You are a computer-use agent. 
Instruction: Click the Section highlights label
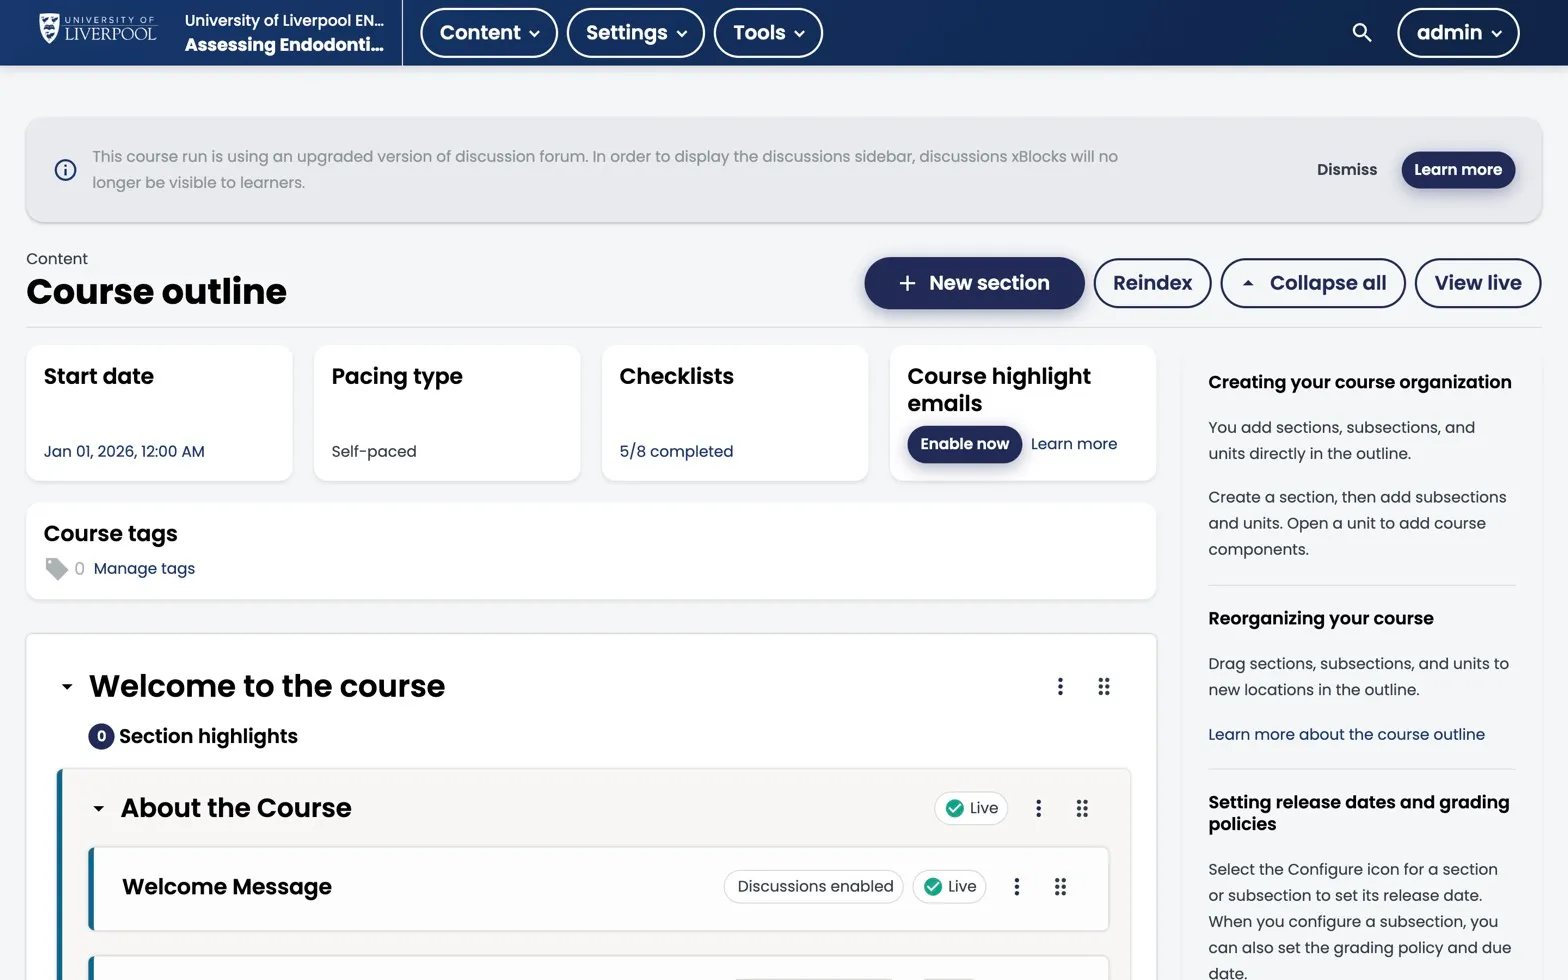point(208,736)
